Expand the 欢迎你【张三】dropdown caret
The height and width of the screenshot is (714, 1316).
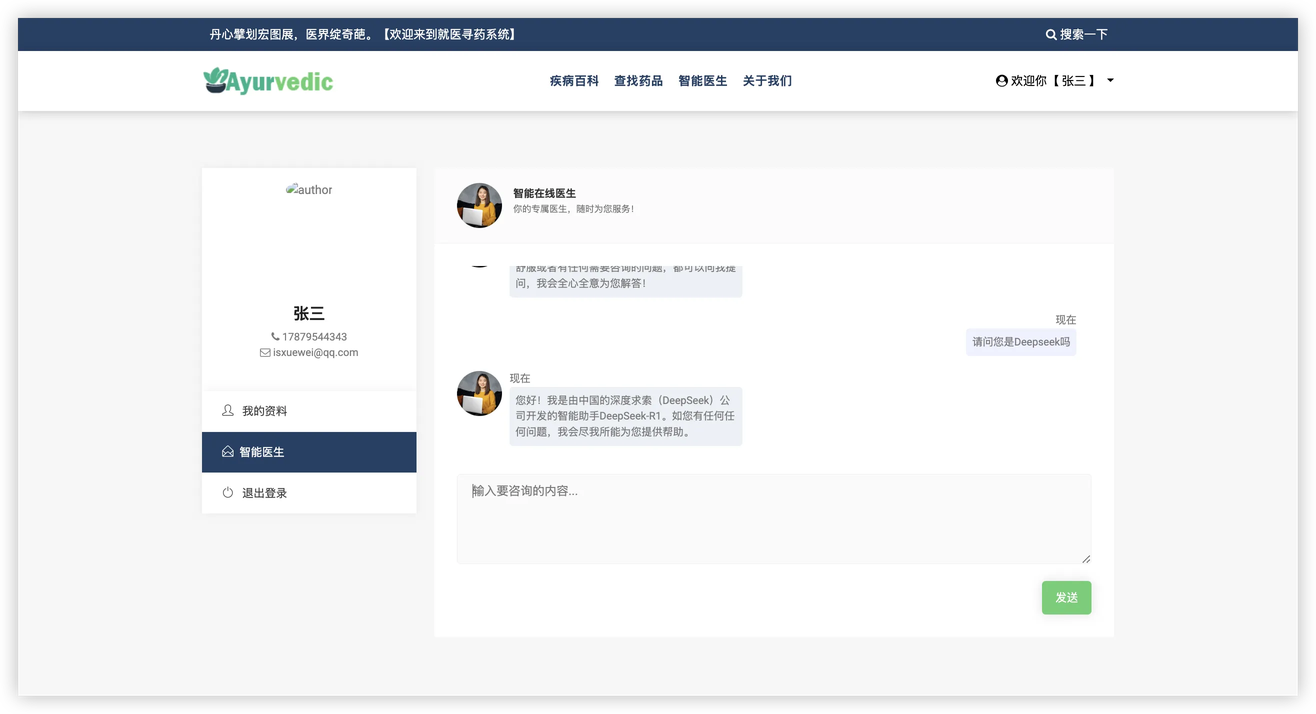pyautogui.click(x=1110, y=81)
